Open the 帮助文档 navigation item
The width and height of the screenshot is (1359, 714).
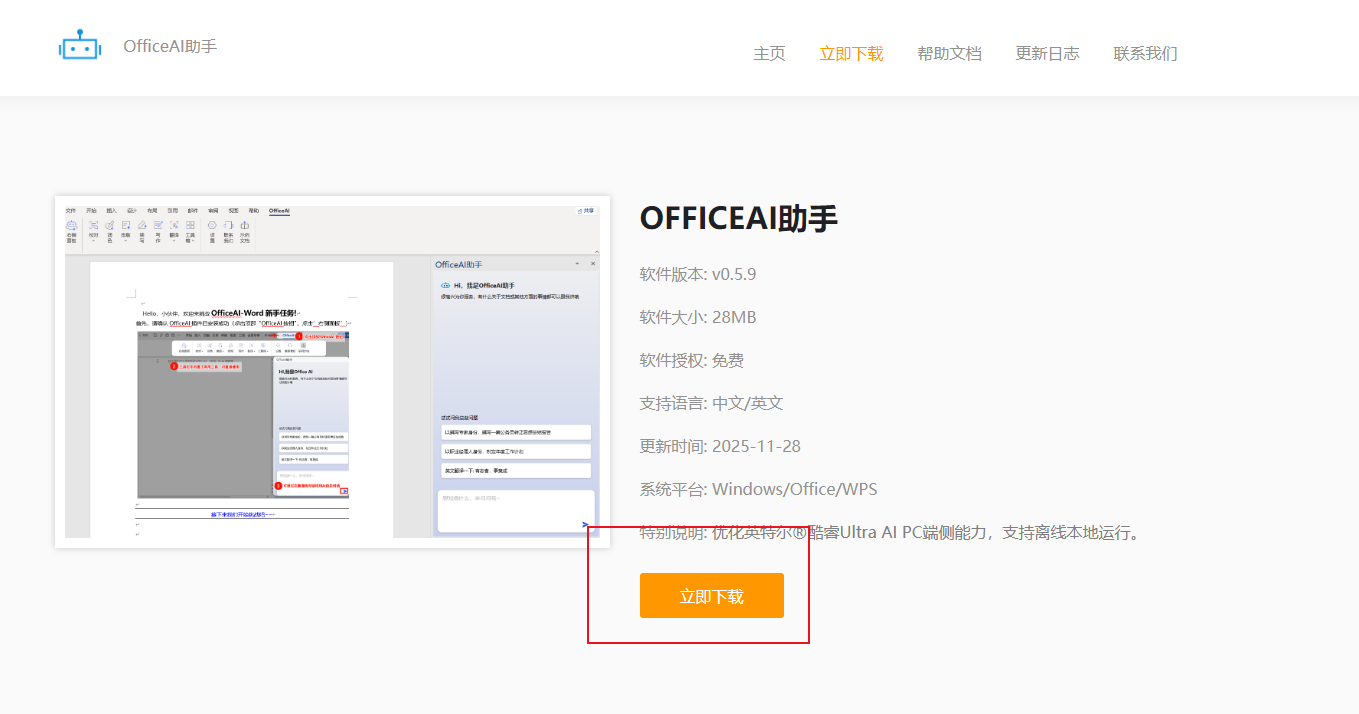coord(949,54)
